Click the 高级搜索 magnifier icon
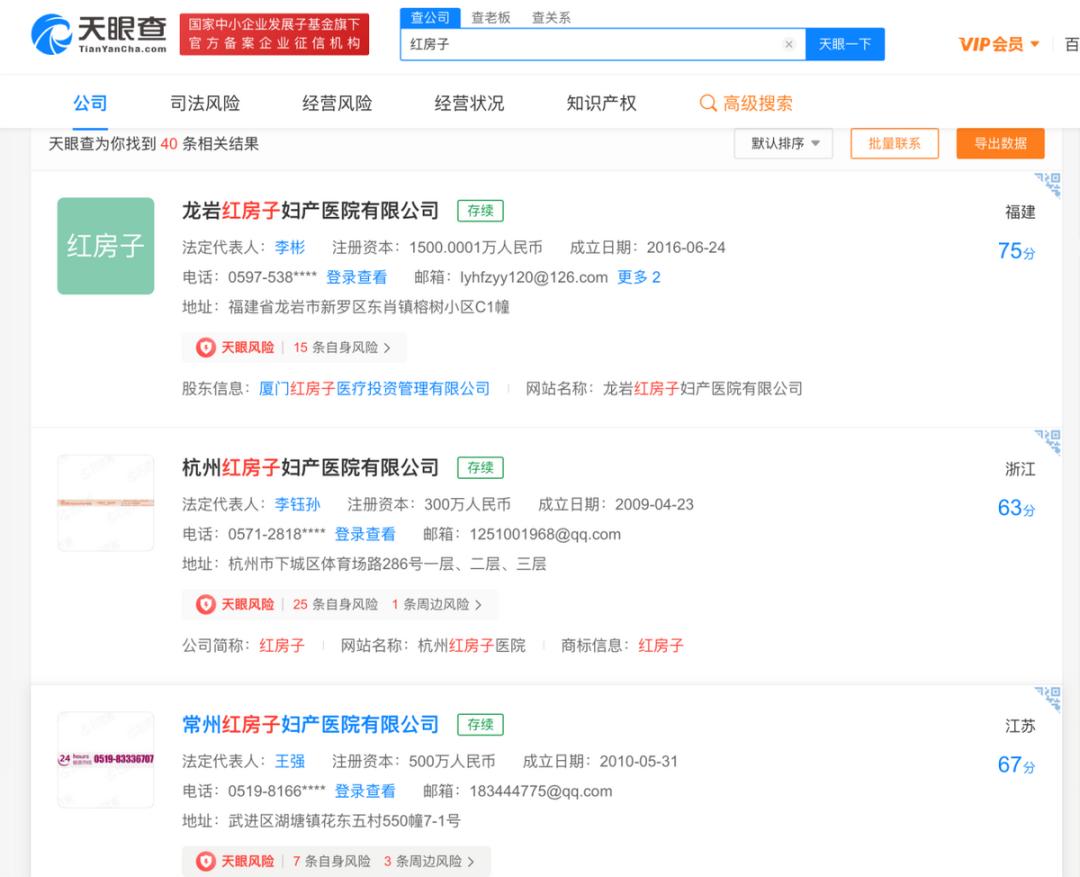Image resolution: width=1080 pixels, height=877 pixels. tap(709, 102)
